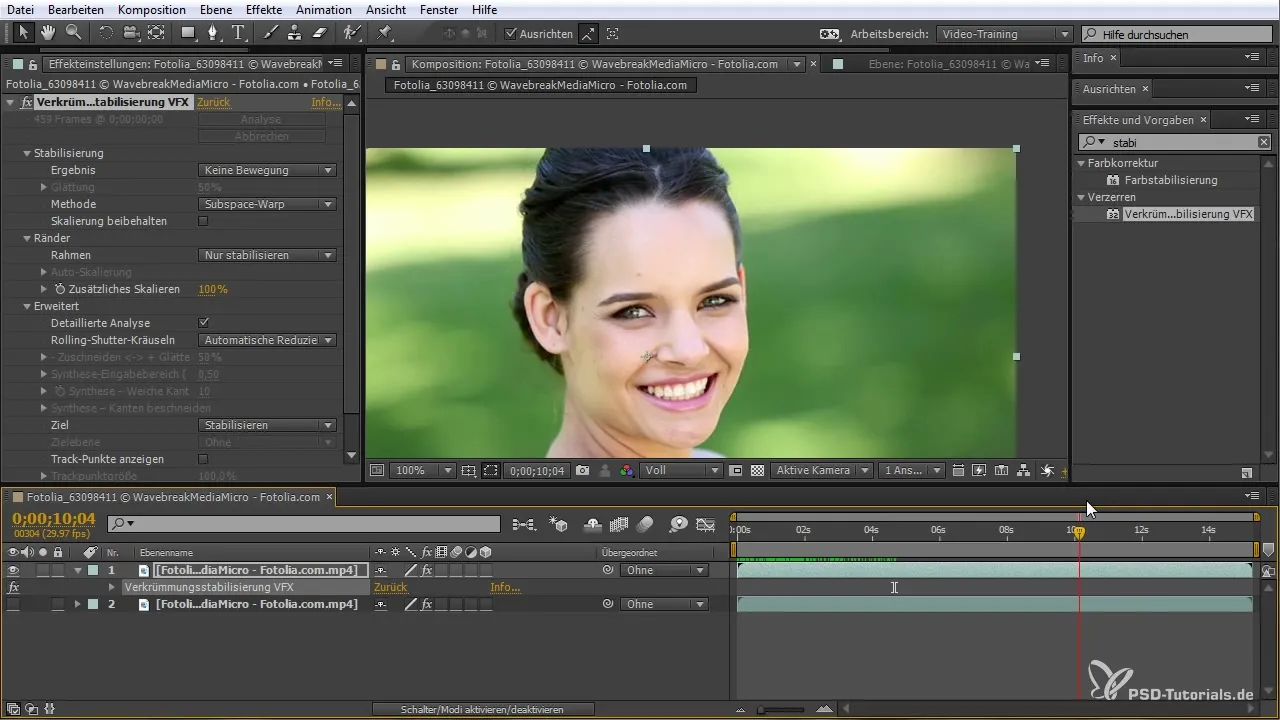Viewport: 1280px width, 720px height.
Task: Hide layer 1 with the eye toggle
Action: point(13,570)
